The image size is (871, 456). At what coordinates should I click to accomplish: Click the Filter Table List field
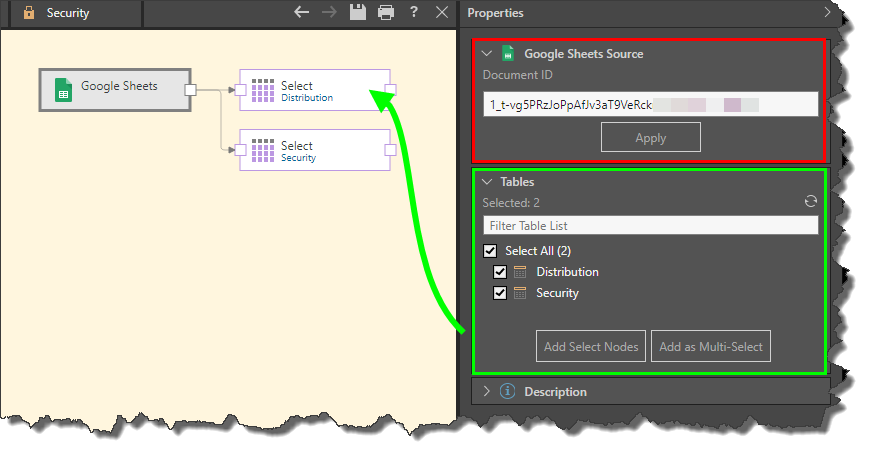click(650, 226)
